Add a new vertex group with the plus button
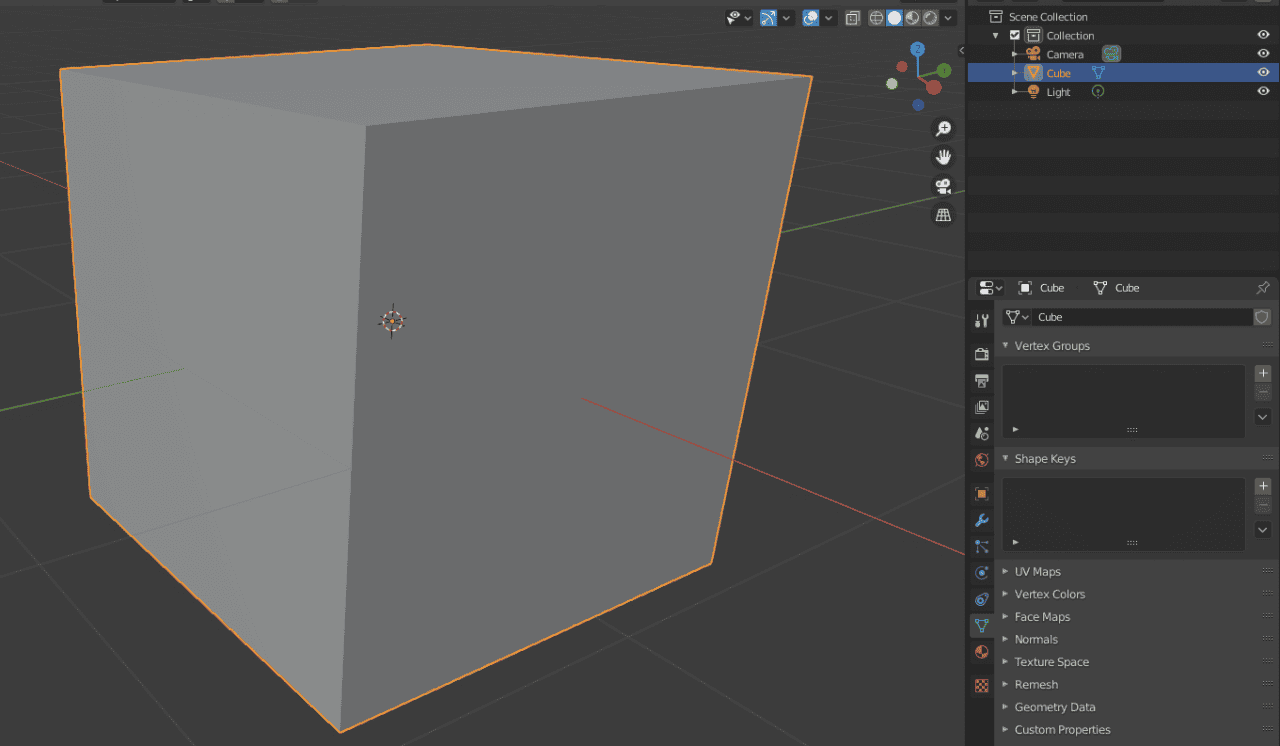This screenshot has width=1280, height=746. tap(1262, 372)
